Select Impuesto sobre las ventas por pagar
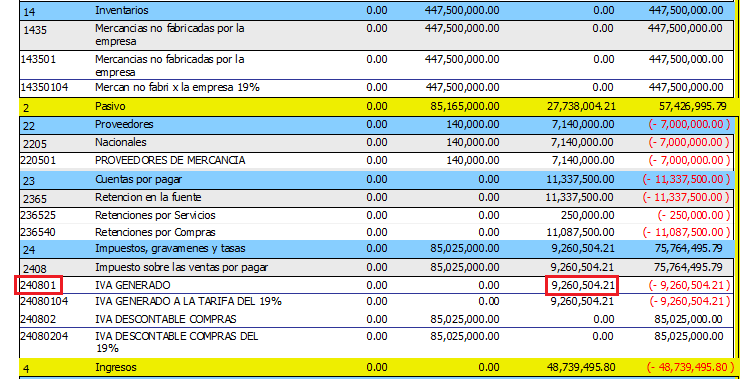Viewport: 744px width, 379px height. tap(182, 267)
